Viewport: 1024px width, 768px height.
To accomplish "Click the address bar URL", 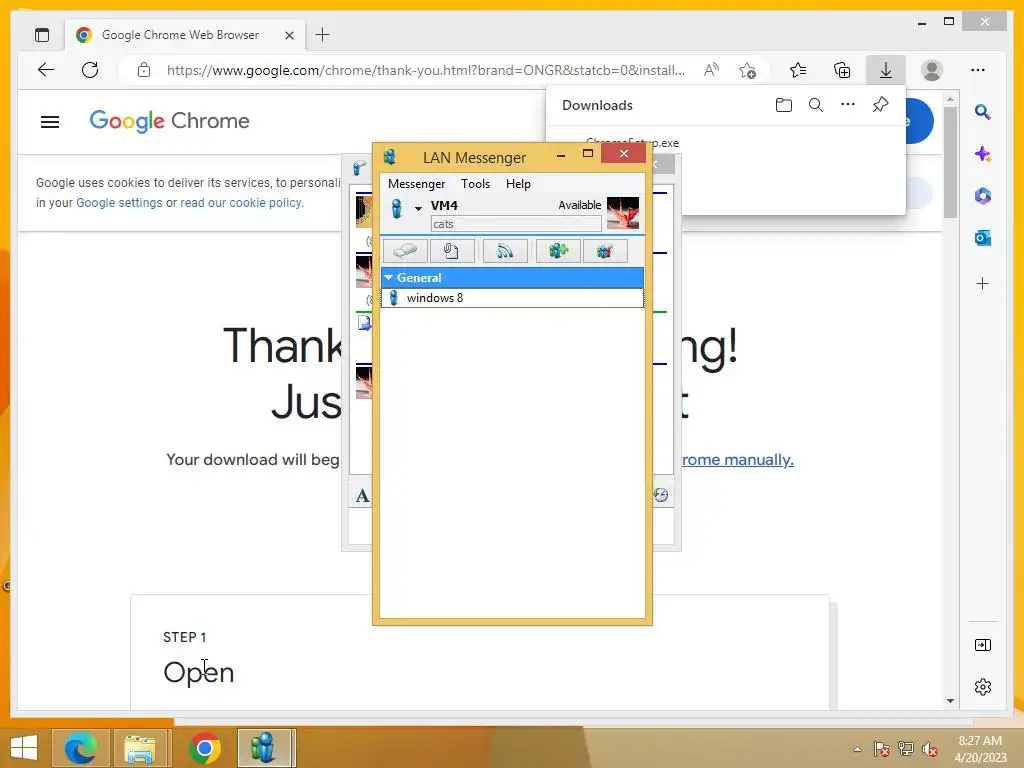I will (x=426, y=71).
